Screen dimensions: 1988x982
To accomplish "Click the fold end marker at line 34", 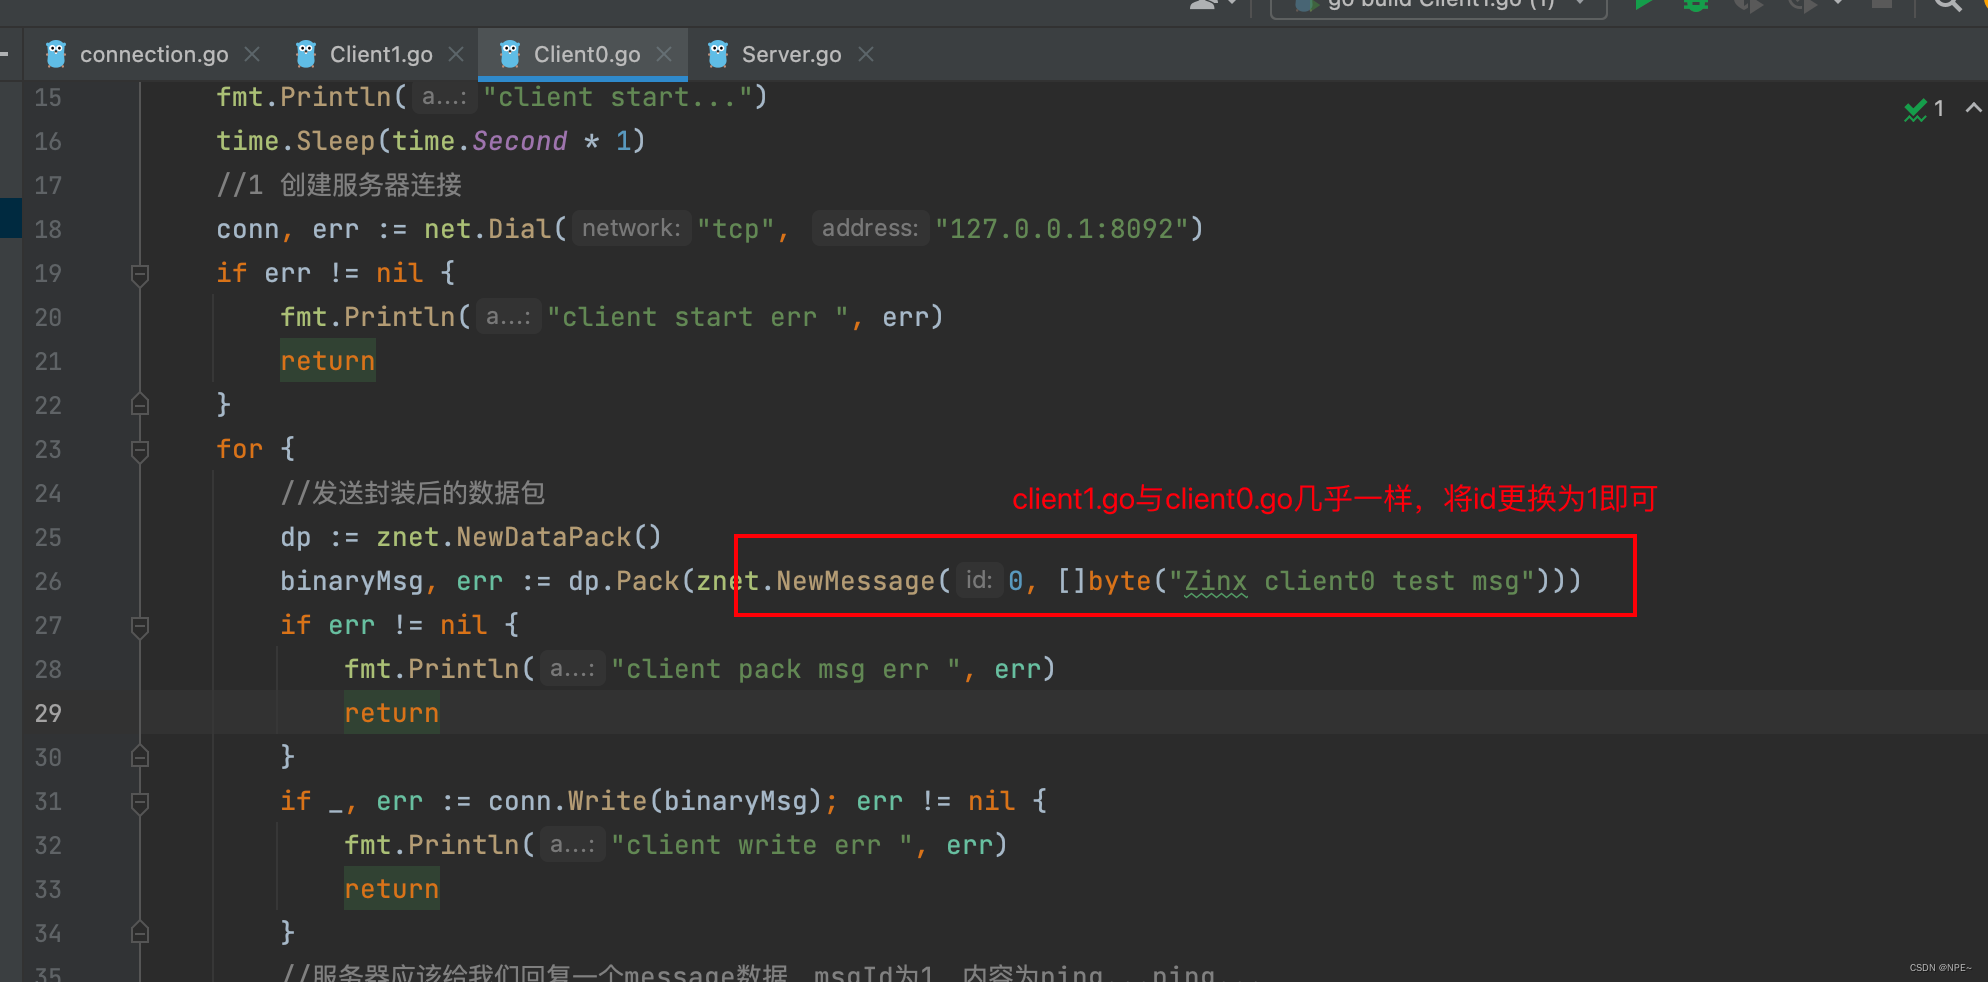I will 140,933.
